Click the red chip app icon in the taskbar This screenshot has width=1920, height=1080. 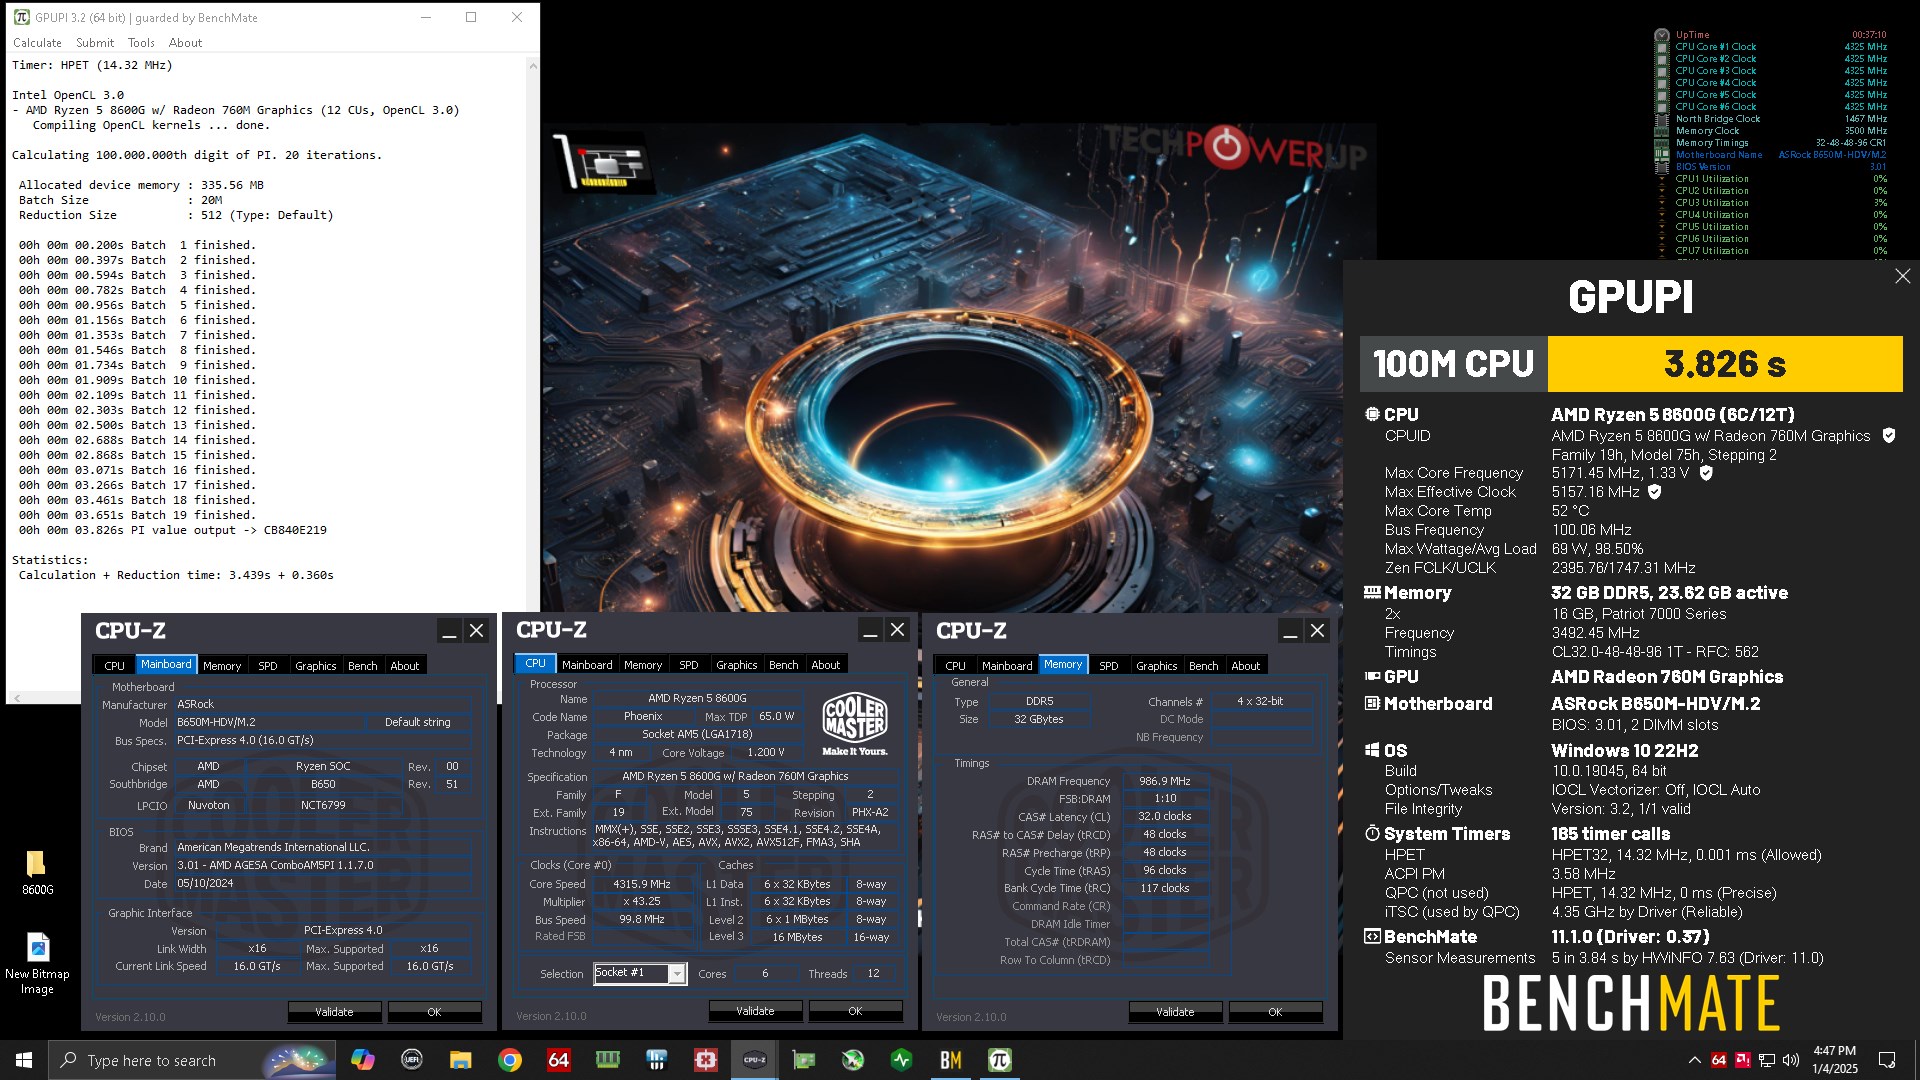pyautogui.click(x=706, y=1060)
